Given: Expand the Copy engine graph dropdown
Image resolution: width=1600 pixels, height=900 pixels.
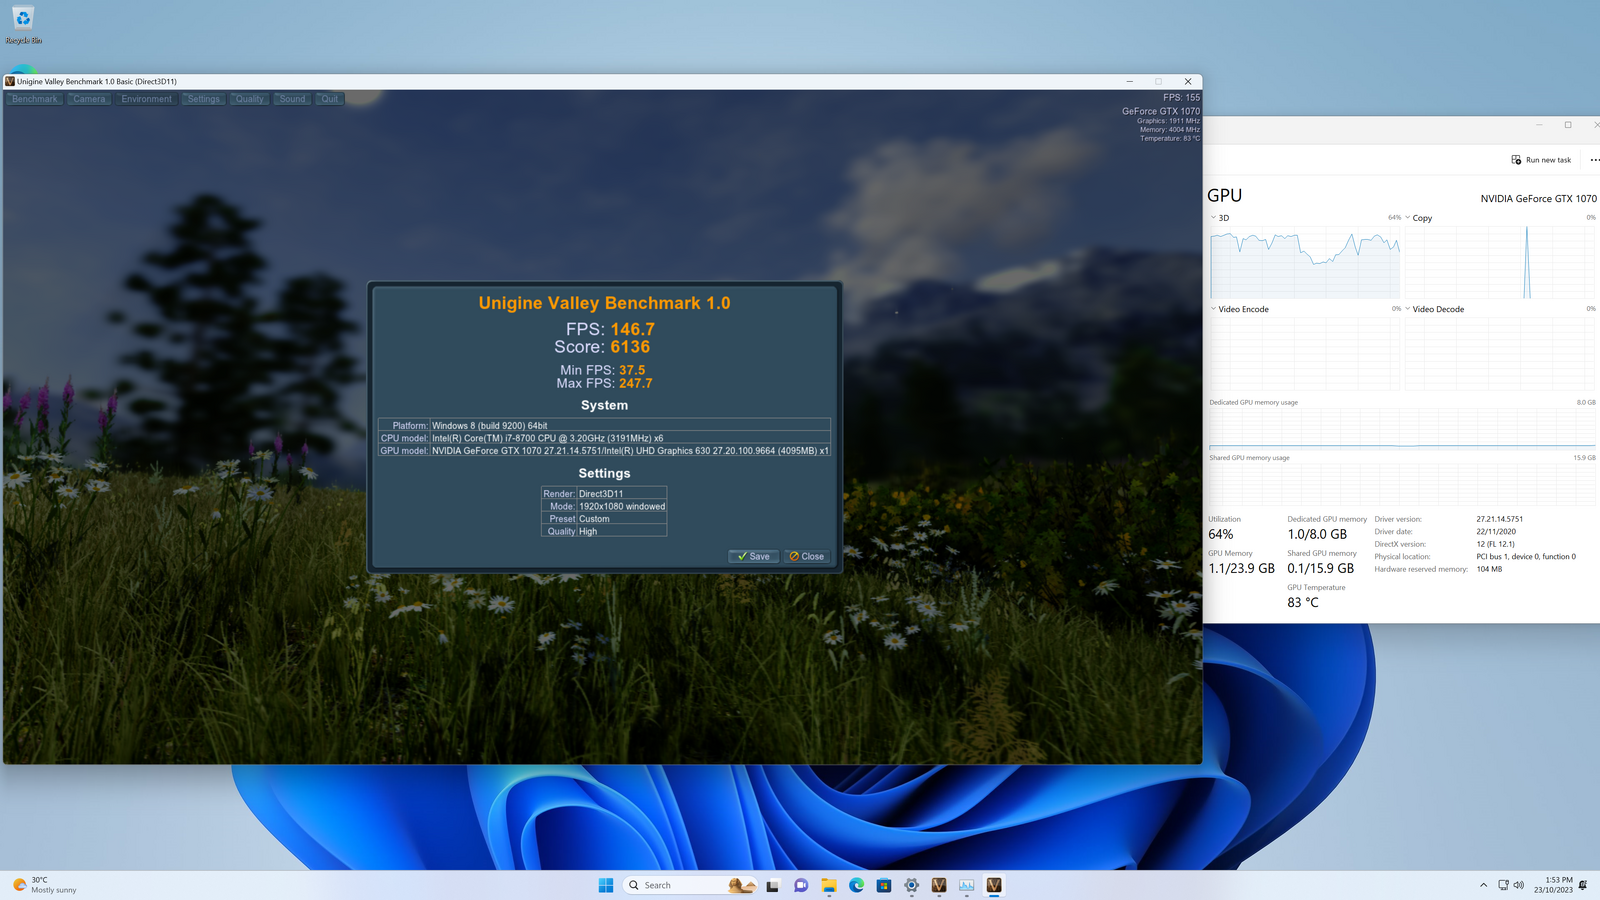Looking at the screenshot, I should click(1407, 217).
